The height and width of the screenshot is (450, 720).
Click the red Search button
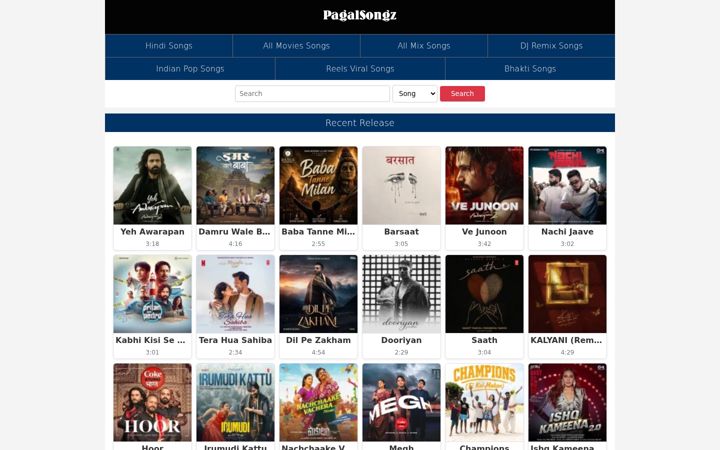462,94
